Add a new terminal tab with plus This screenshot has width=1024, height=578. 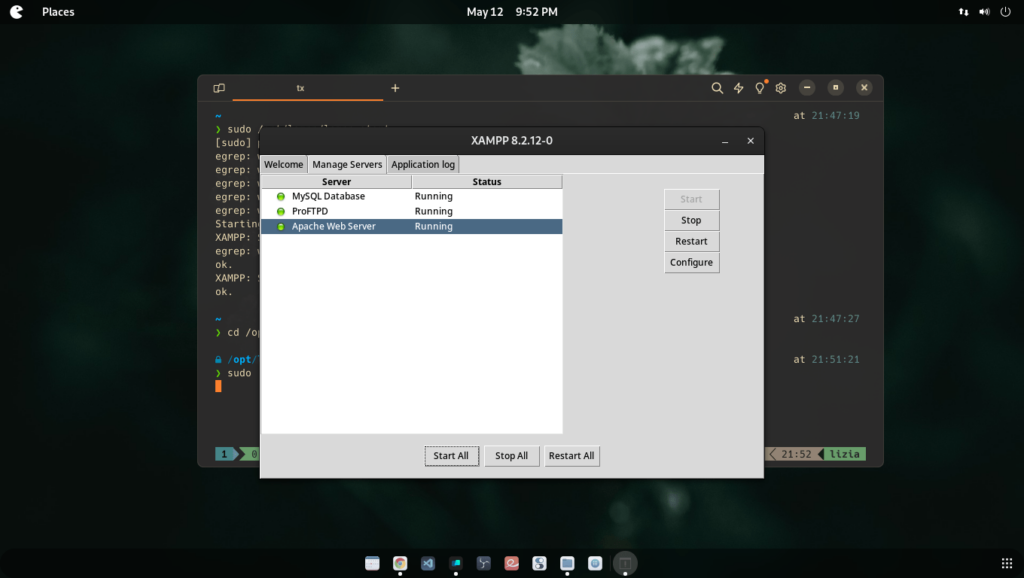click(x=395, y=88)
